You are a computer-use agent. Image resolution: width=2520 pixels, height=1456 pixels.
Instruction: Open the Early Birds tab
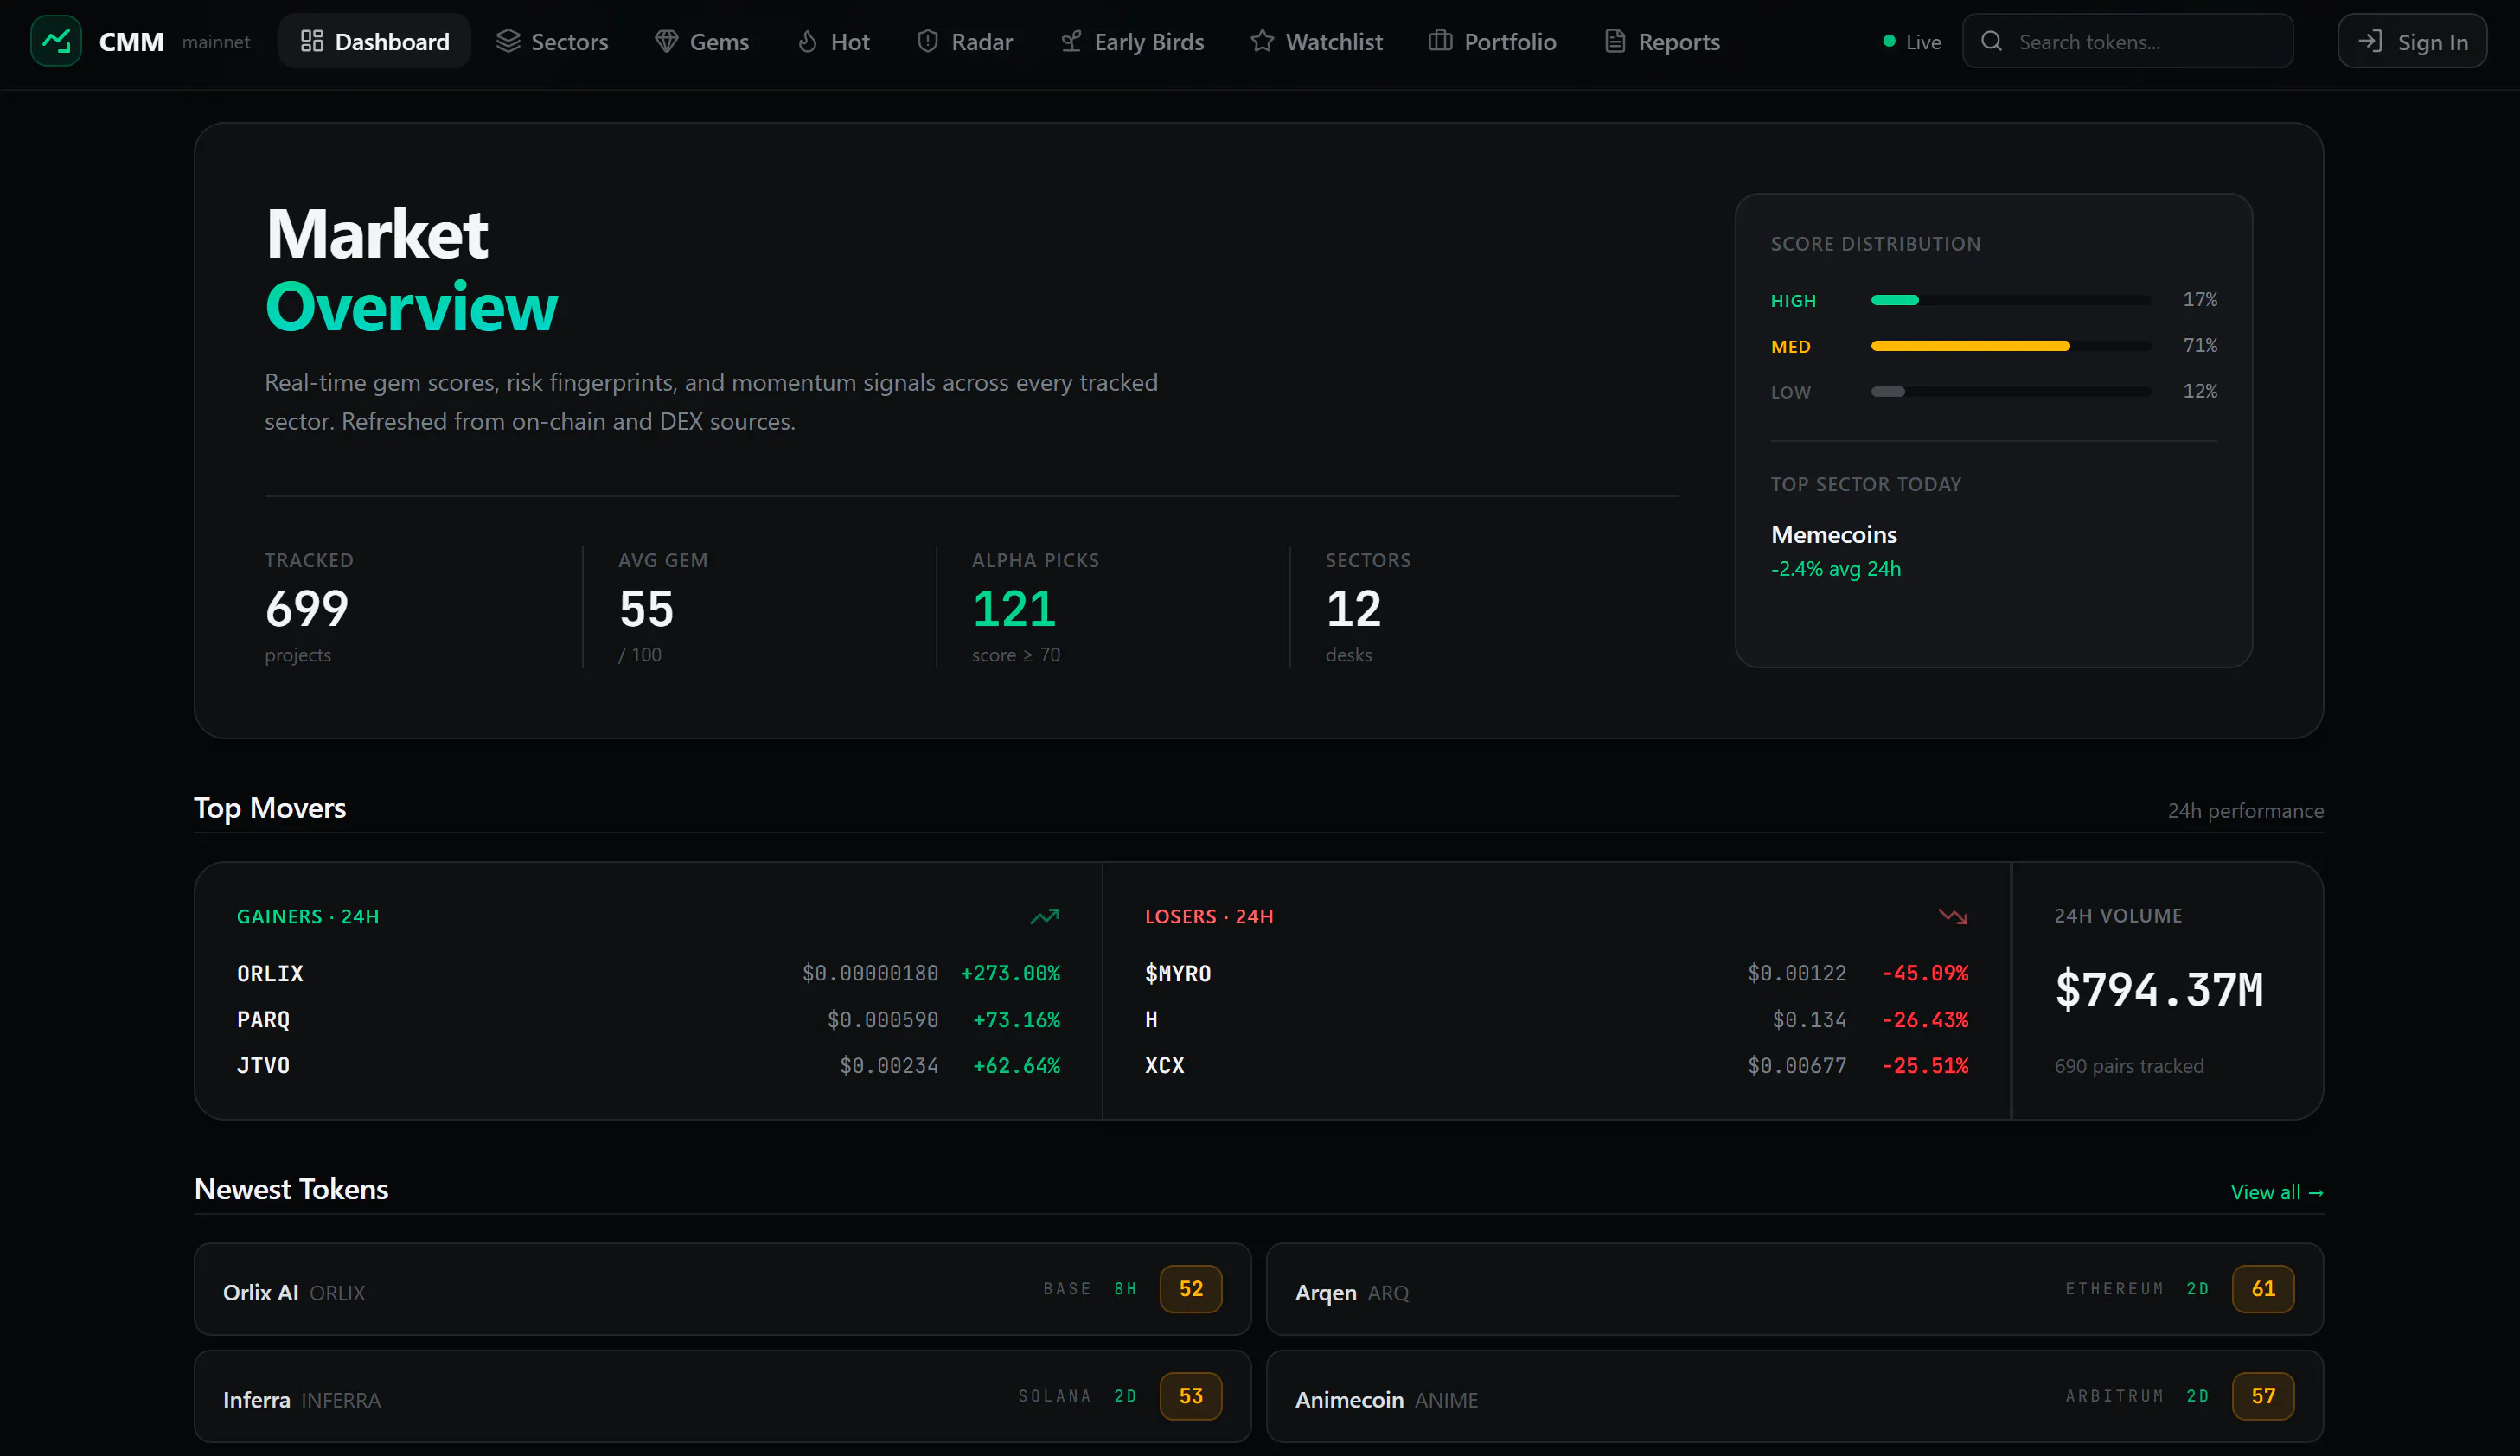coord(1132,41)
